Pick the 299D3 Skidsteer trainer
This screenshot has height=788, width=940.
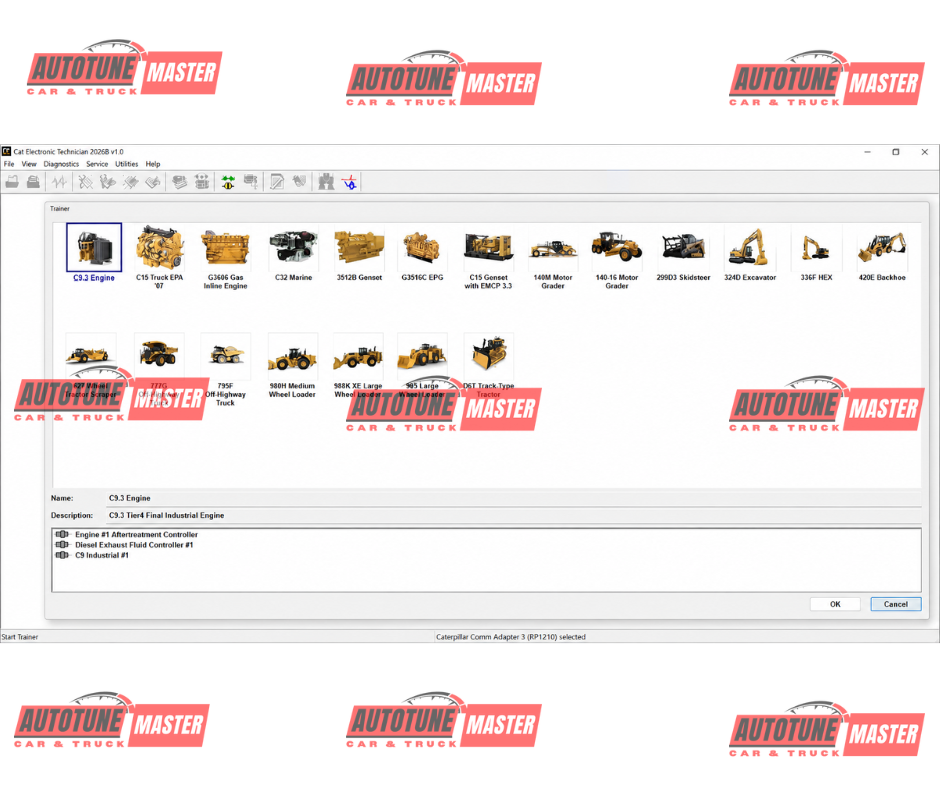tap(683, 247)
